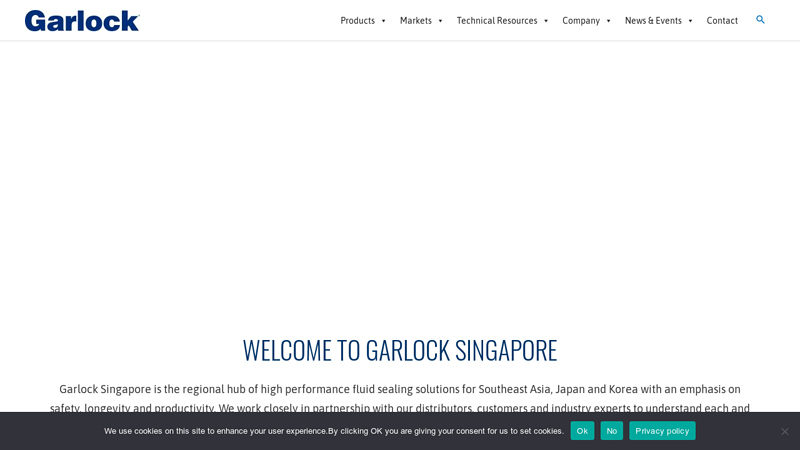Expand the Technical Resources dropdown arrow
The height and width of the screenshot is (450, 800).
tap(546, 21)
